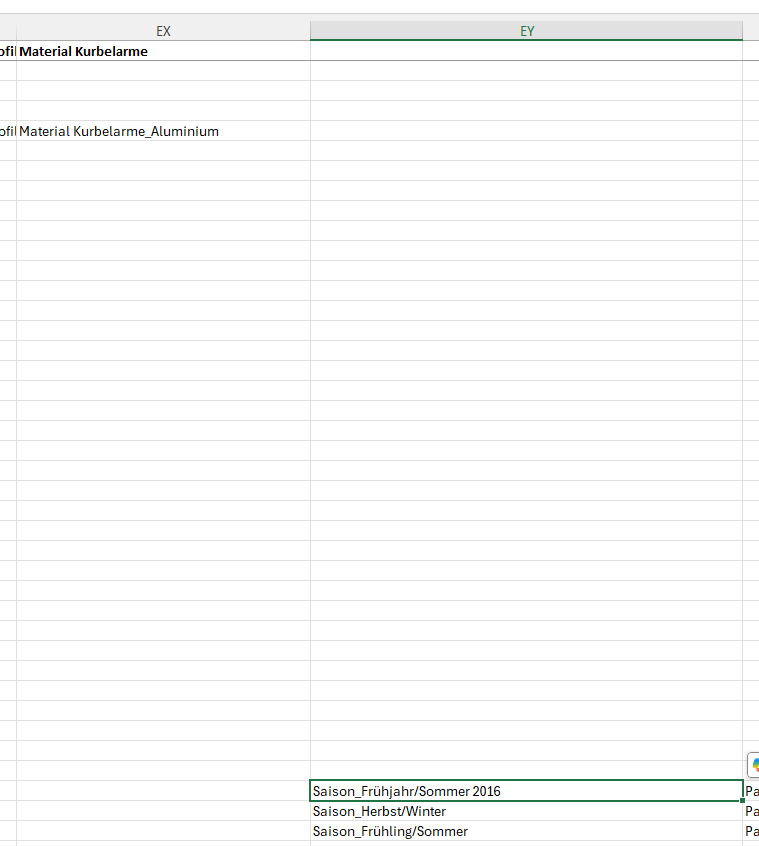Select column EX by its header
The width and height of the screenshot is (759, 846).
(163, 31)
